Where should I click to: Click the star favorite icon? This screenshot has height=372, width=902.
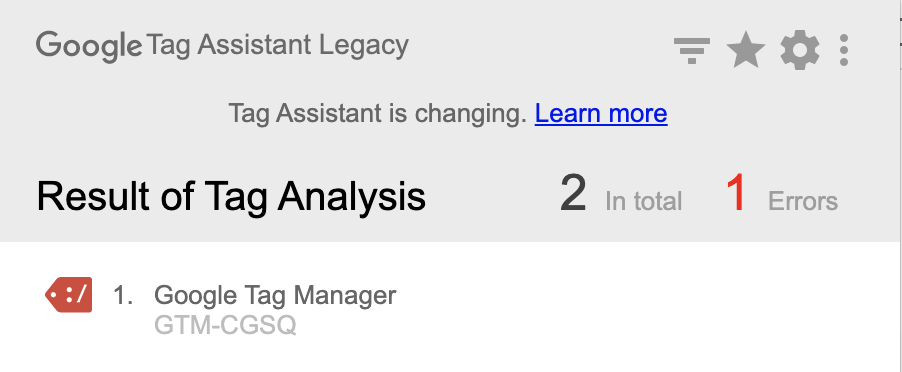(746, 50)
